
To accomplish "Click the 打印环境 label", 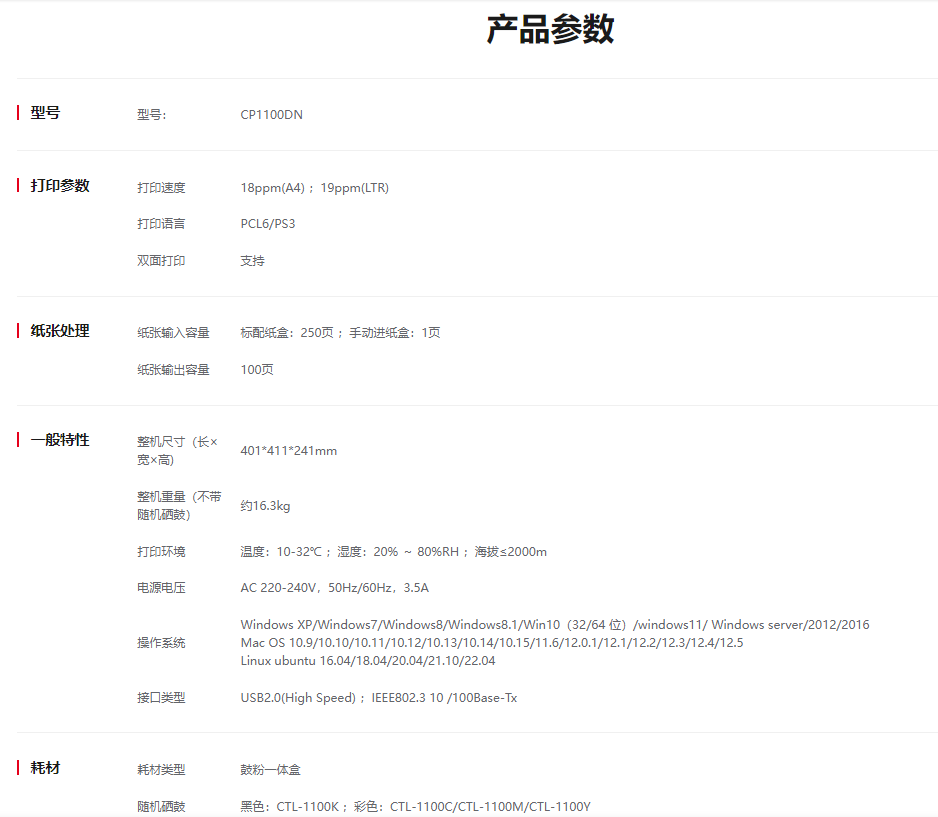I will pos(161,552).
